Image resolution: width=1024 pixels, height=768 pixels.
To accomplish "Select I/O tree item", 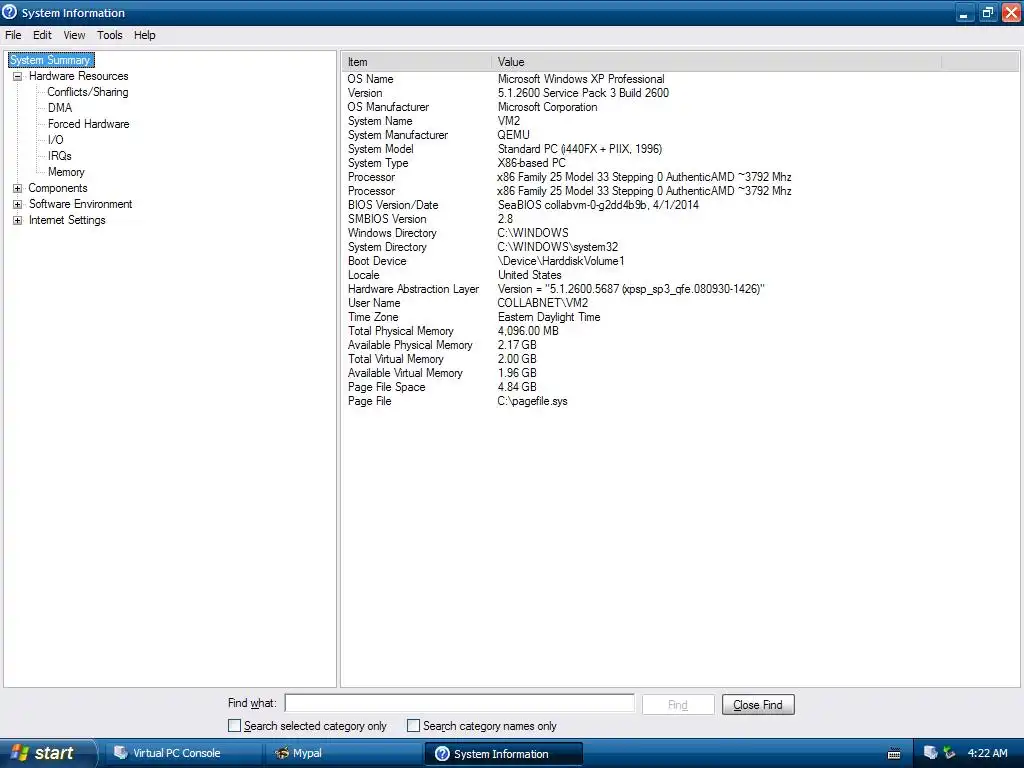I will [56, 140].
